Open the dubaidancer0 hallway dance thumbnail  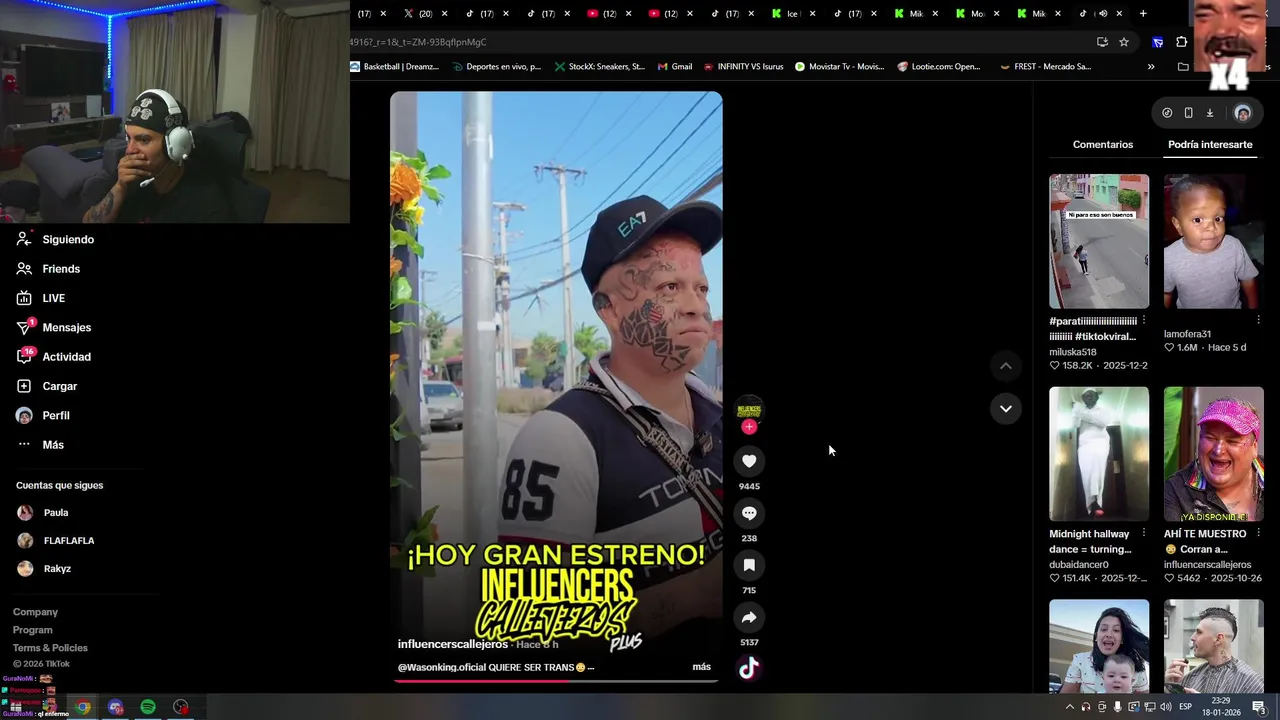point(1099,454)
